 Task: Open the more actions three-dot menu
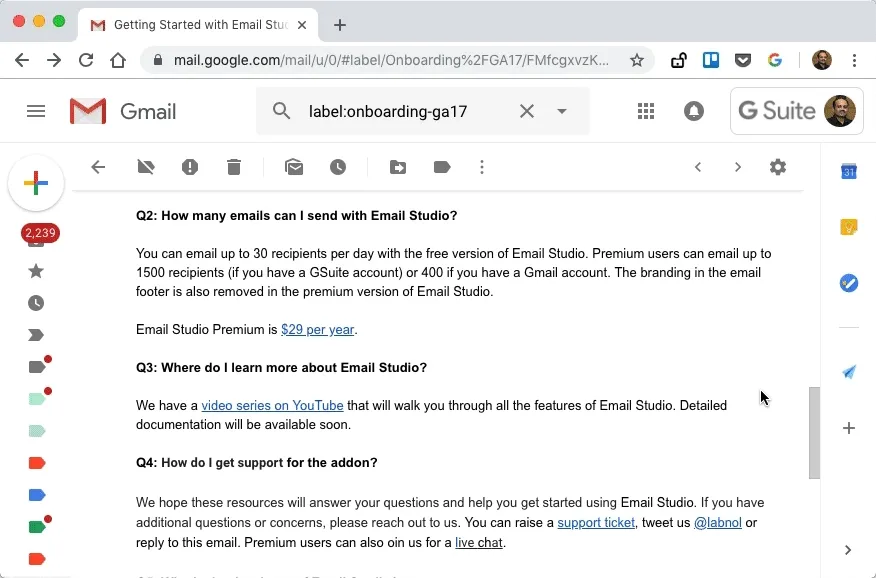[x=482, y=167]
